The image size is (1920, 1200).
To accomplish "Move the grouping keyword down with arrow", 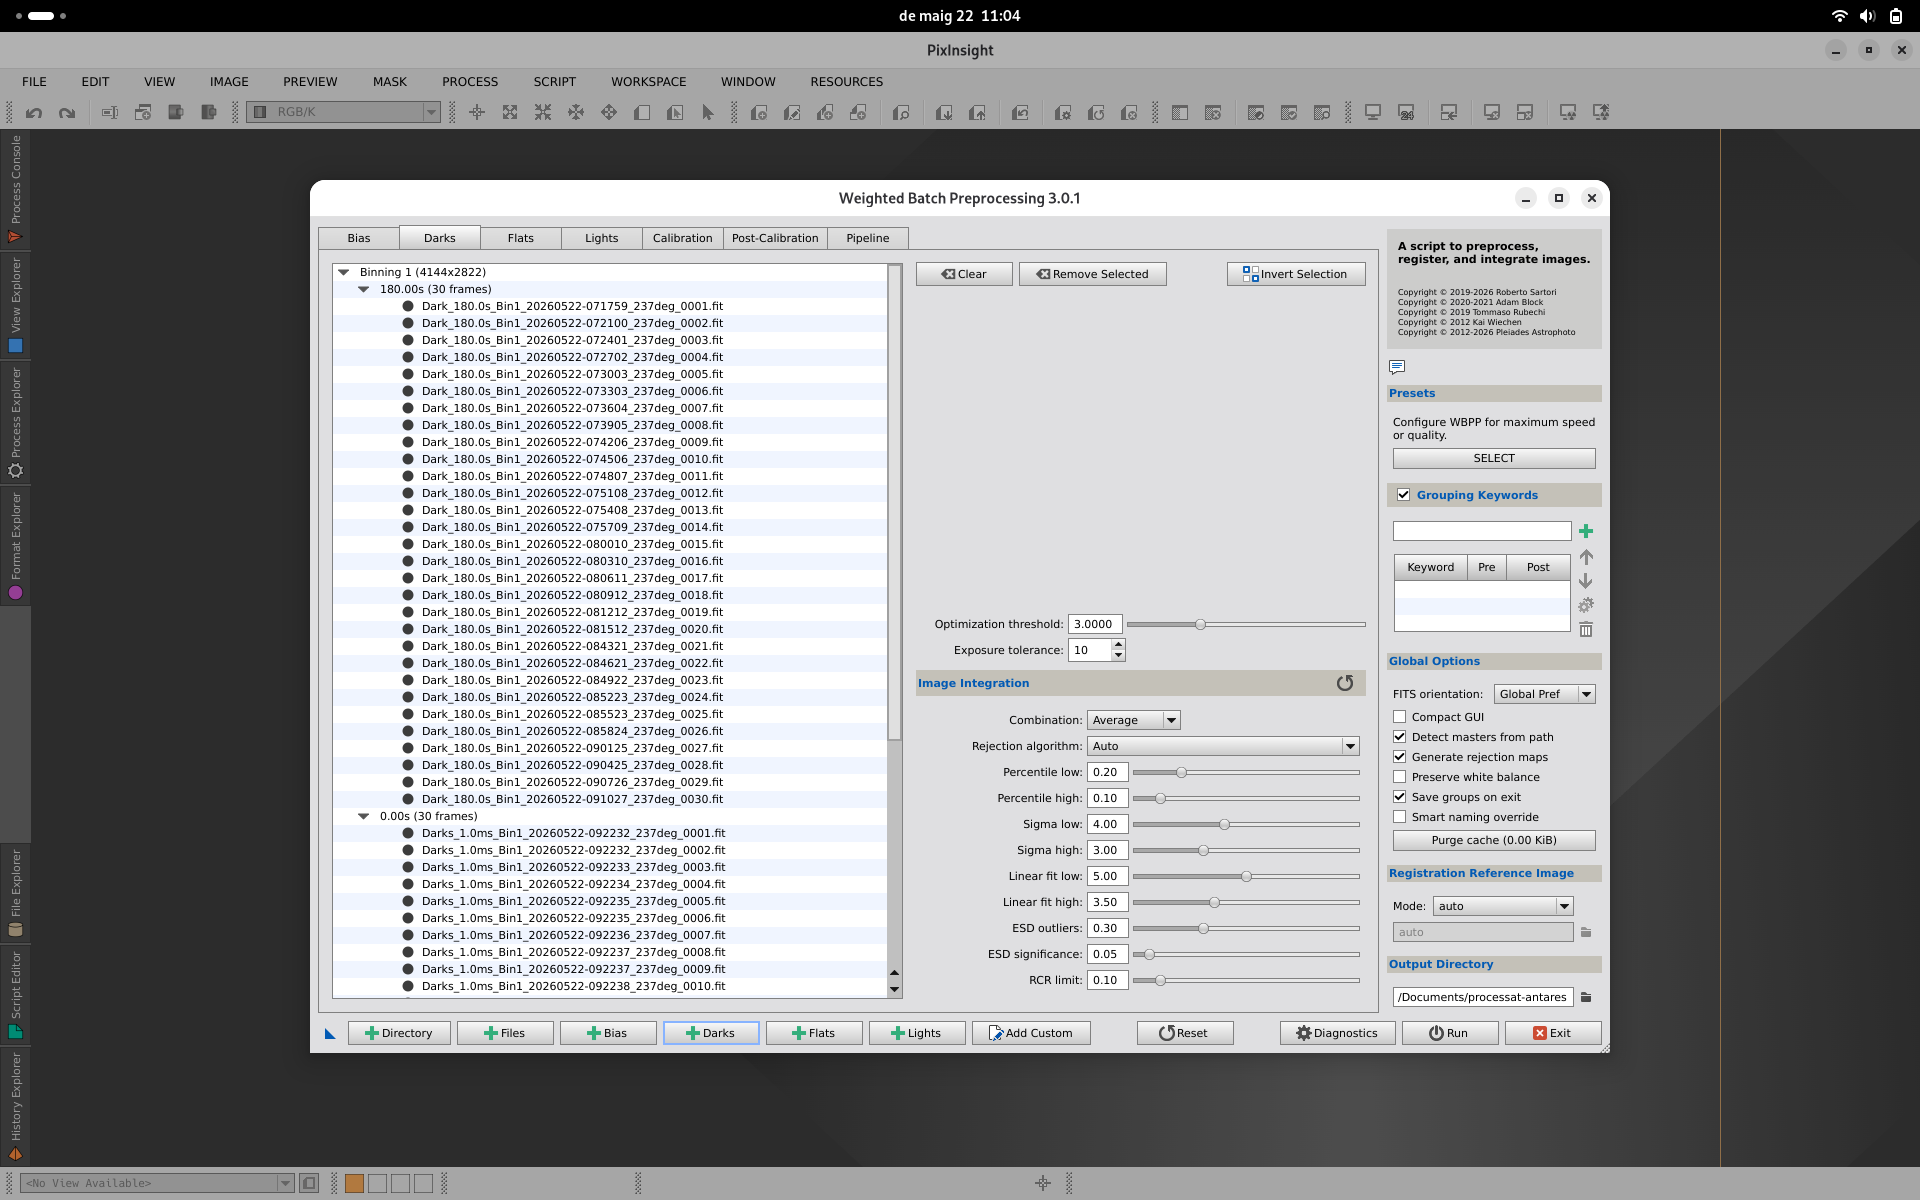I will coord(1586,581).
